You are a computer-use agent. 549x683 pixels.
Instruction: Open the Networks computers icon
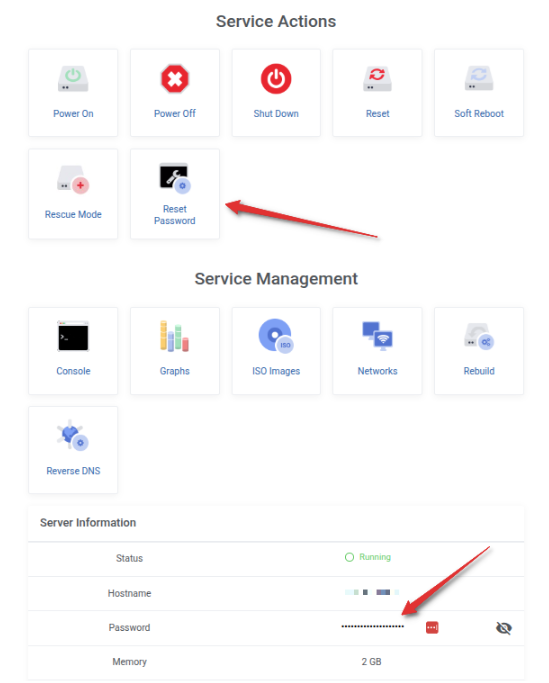tap(377, 336)
